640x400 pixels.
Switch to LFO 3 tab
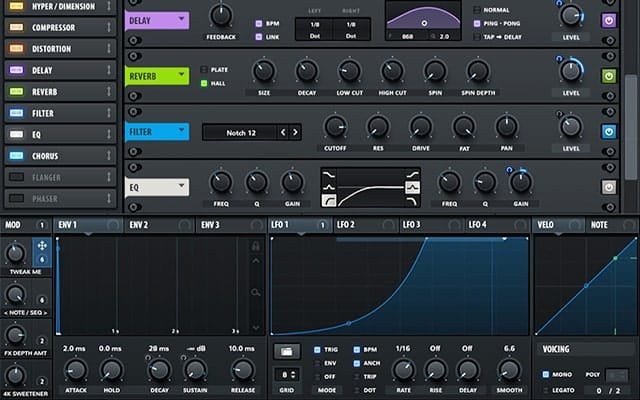[432, 225]
